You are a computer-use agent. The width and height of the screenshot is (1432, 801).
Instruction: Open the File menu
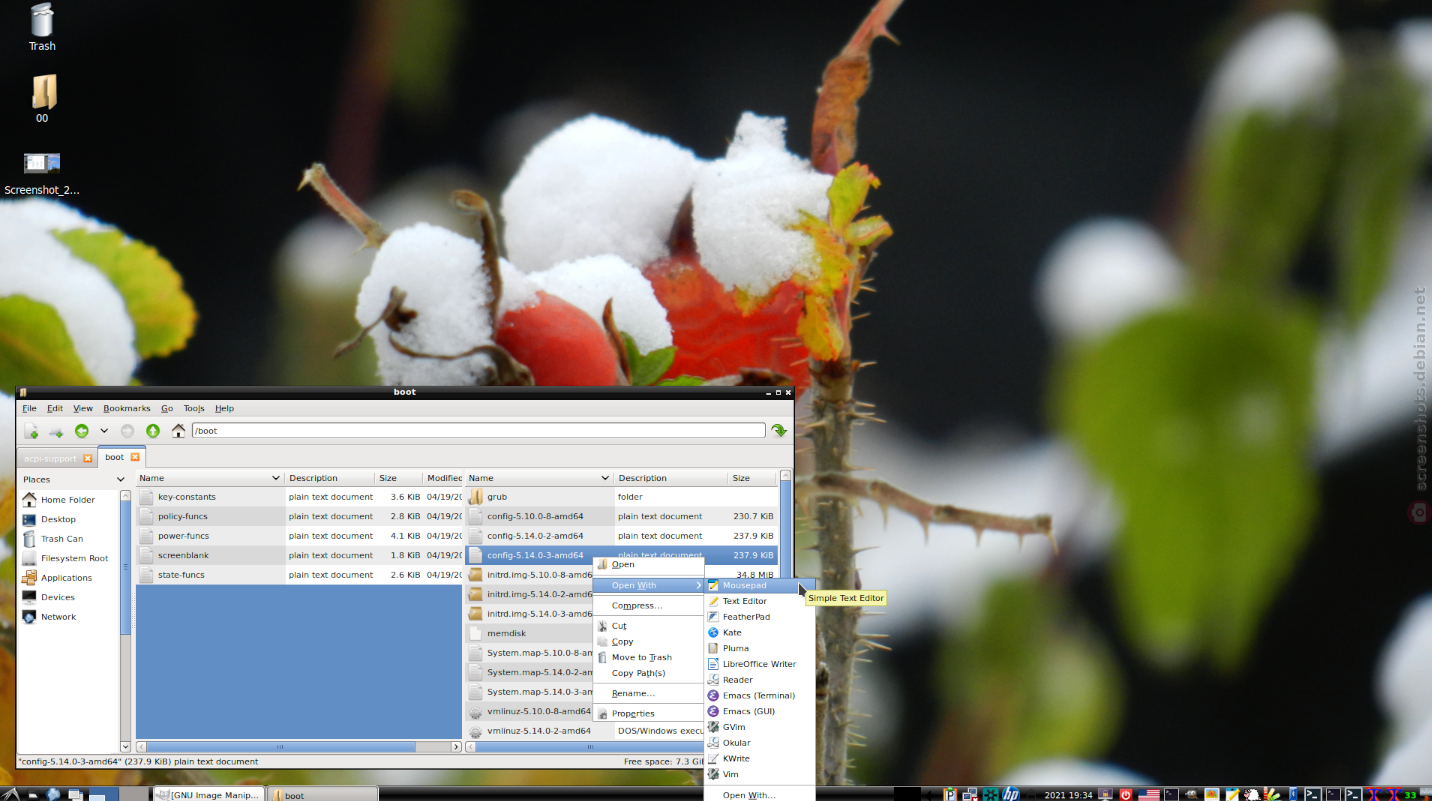click(29, 408)
